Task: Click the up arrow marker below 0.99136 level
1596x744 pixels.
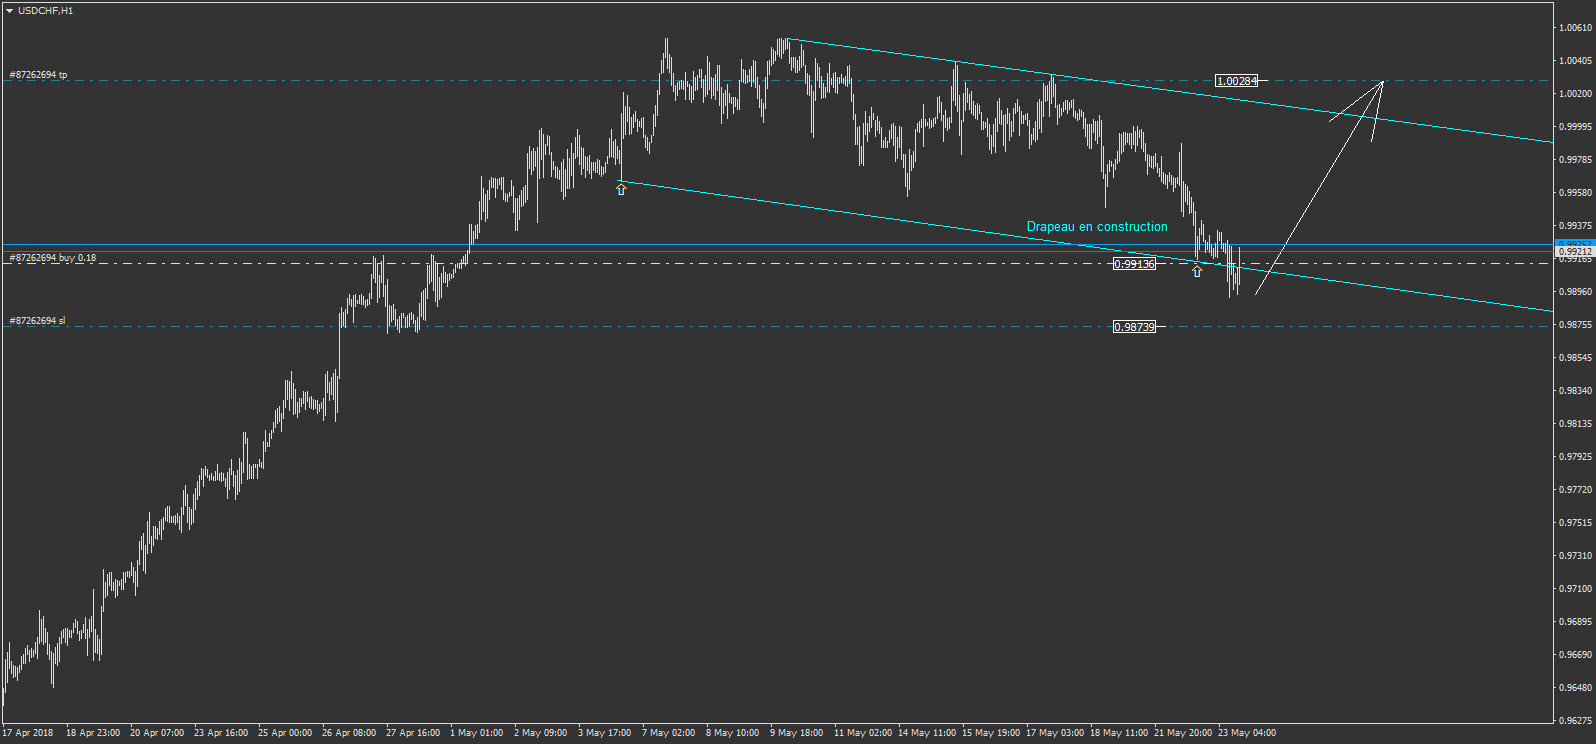Action: 1197,271
